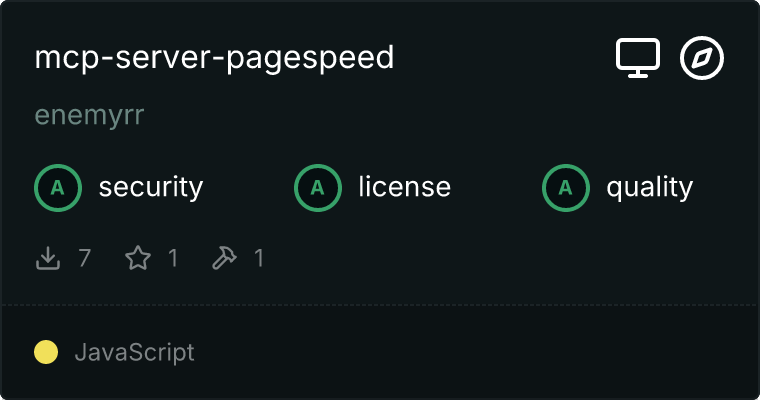Click the dashed divider above JavaScript
Viewport: 760px width, 400px height.
(x=380, y=305)
